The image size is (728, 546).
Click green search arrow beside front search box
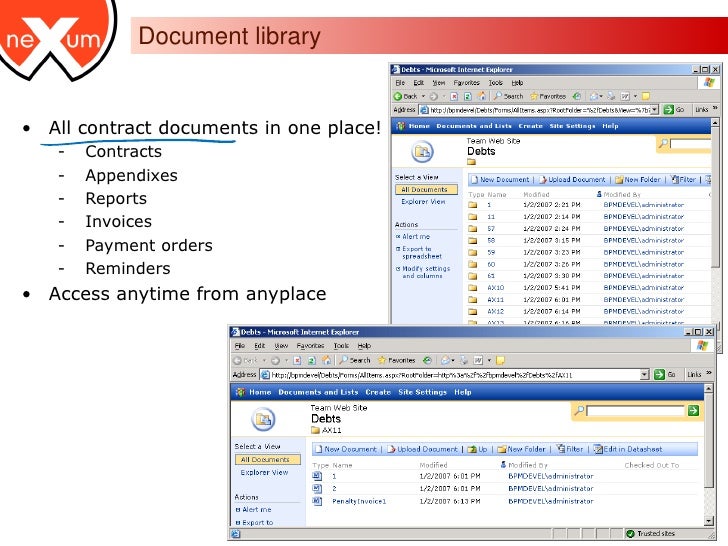693,410
